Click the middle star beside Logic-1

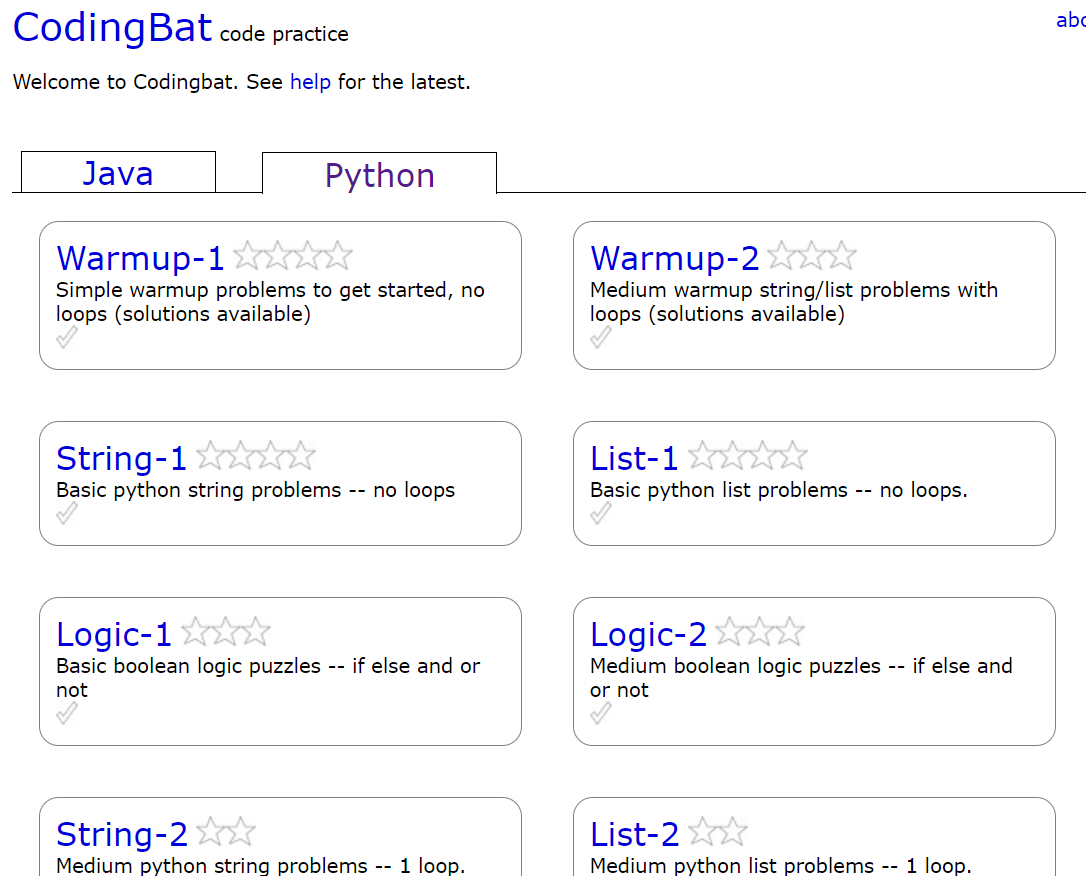pos(226,631)
